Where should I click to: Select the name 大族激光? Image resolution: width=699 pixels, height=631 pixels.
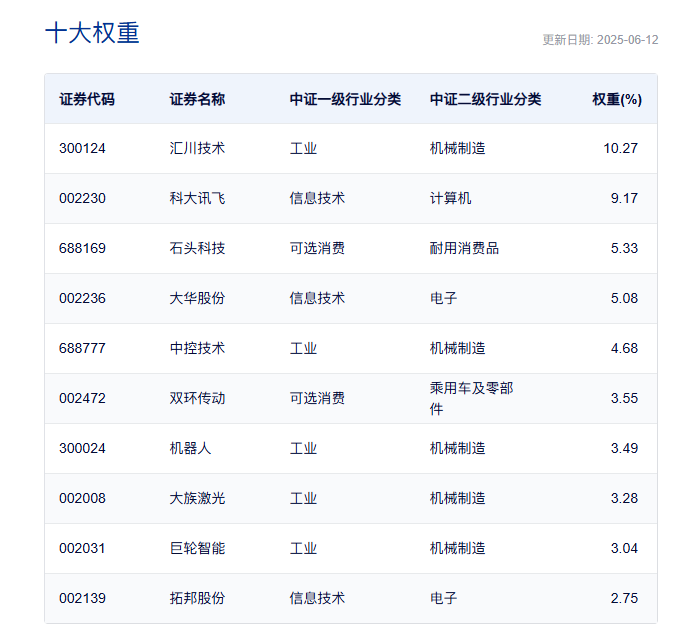point(197,498)
